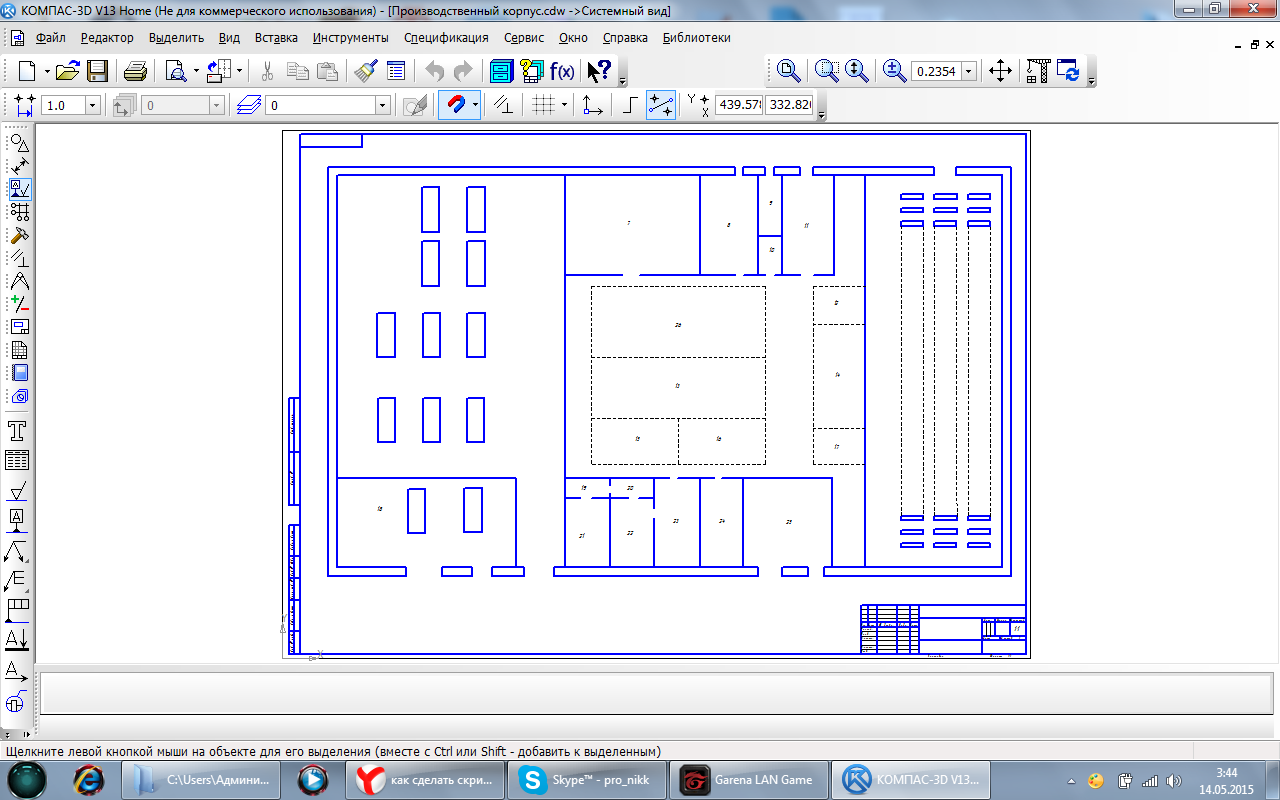Screen dimensions: 1280x800
Task: Expand the zoom scale 0.2354 dropdown
Action: (968, 72)
